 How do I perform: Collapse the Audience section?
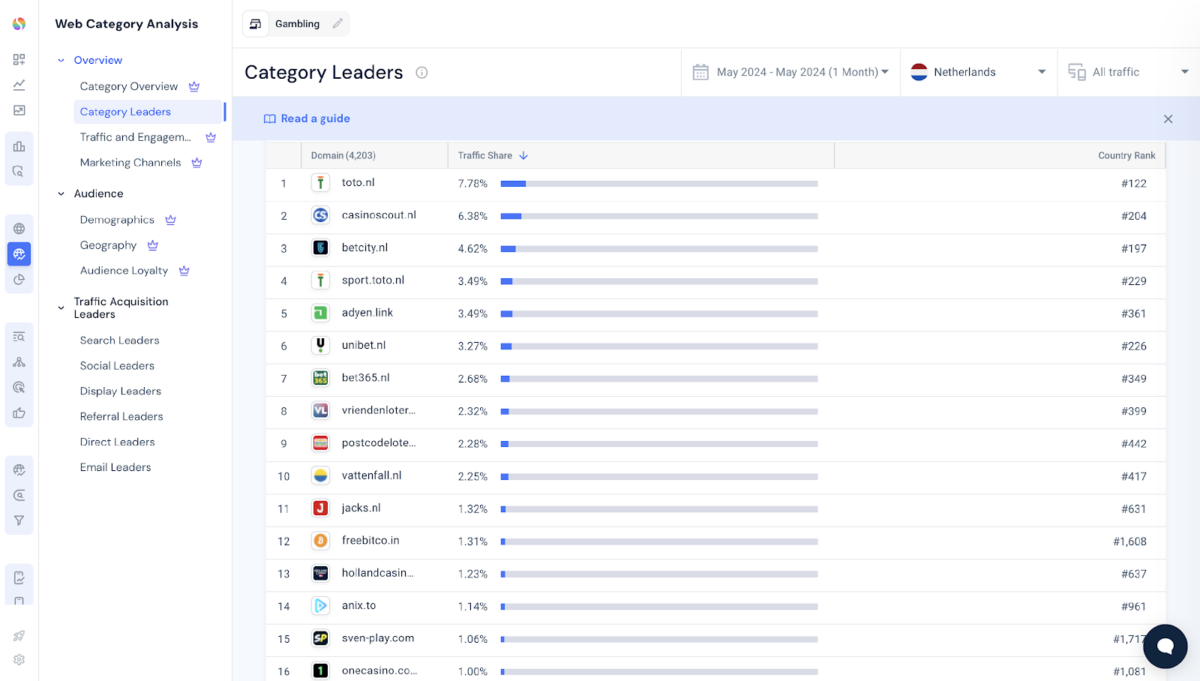(x=61, y=194)
